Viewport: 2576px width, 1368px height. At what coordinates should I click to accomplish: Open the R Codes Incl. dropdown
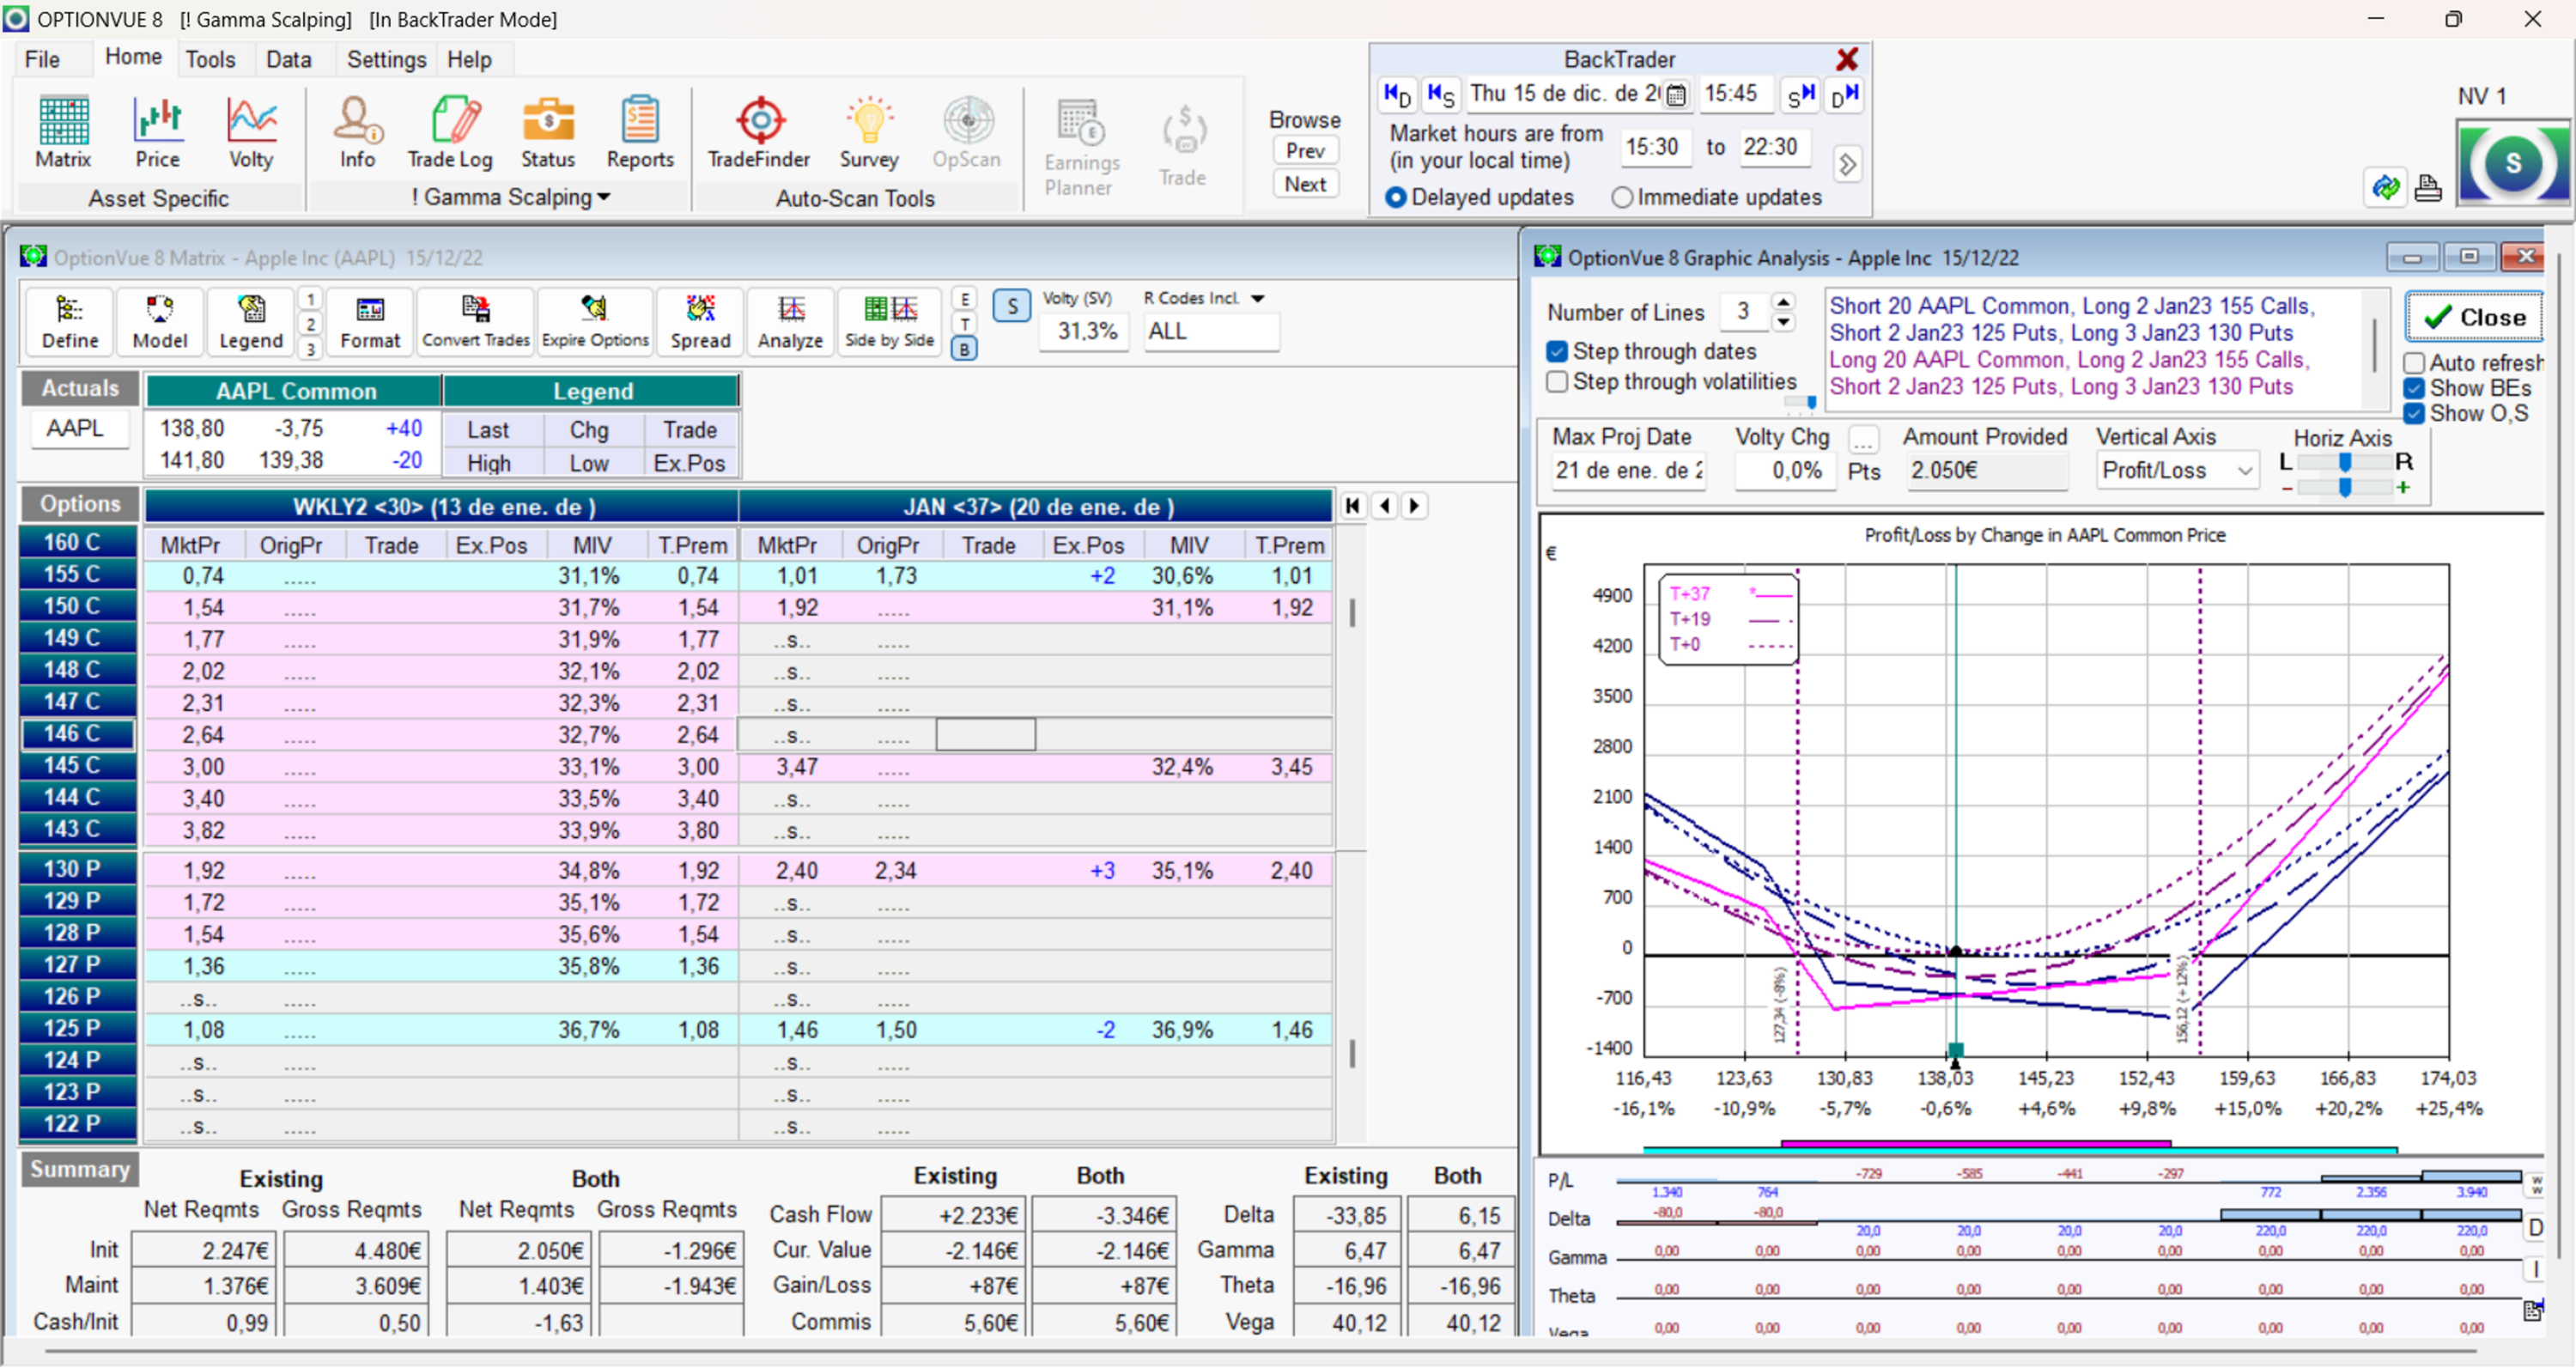pyautogui.click(x=1258, y=298)
